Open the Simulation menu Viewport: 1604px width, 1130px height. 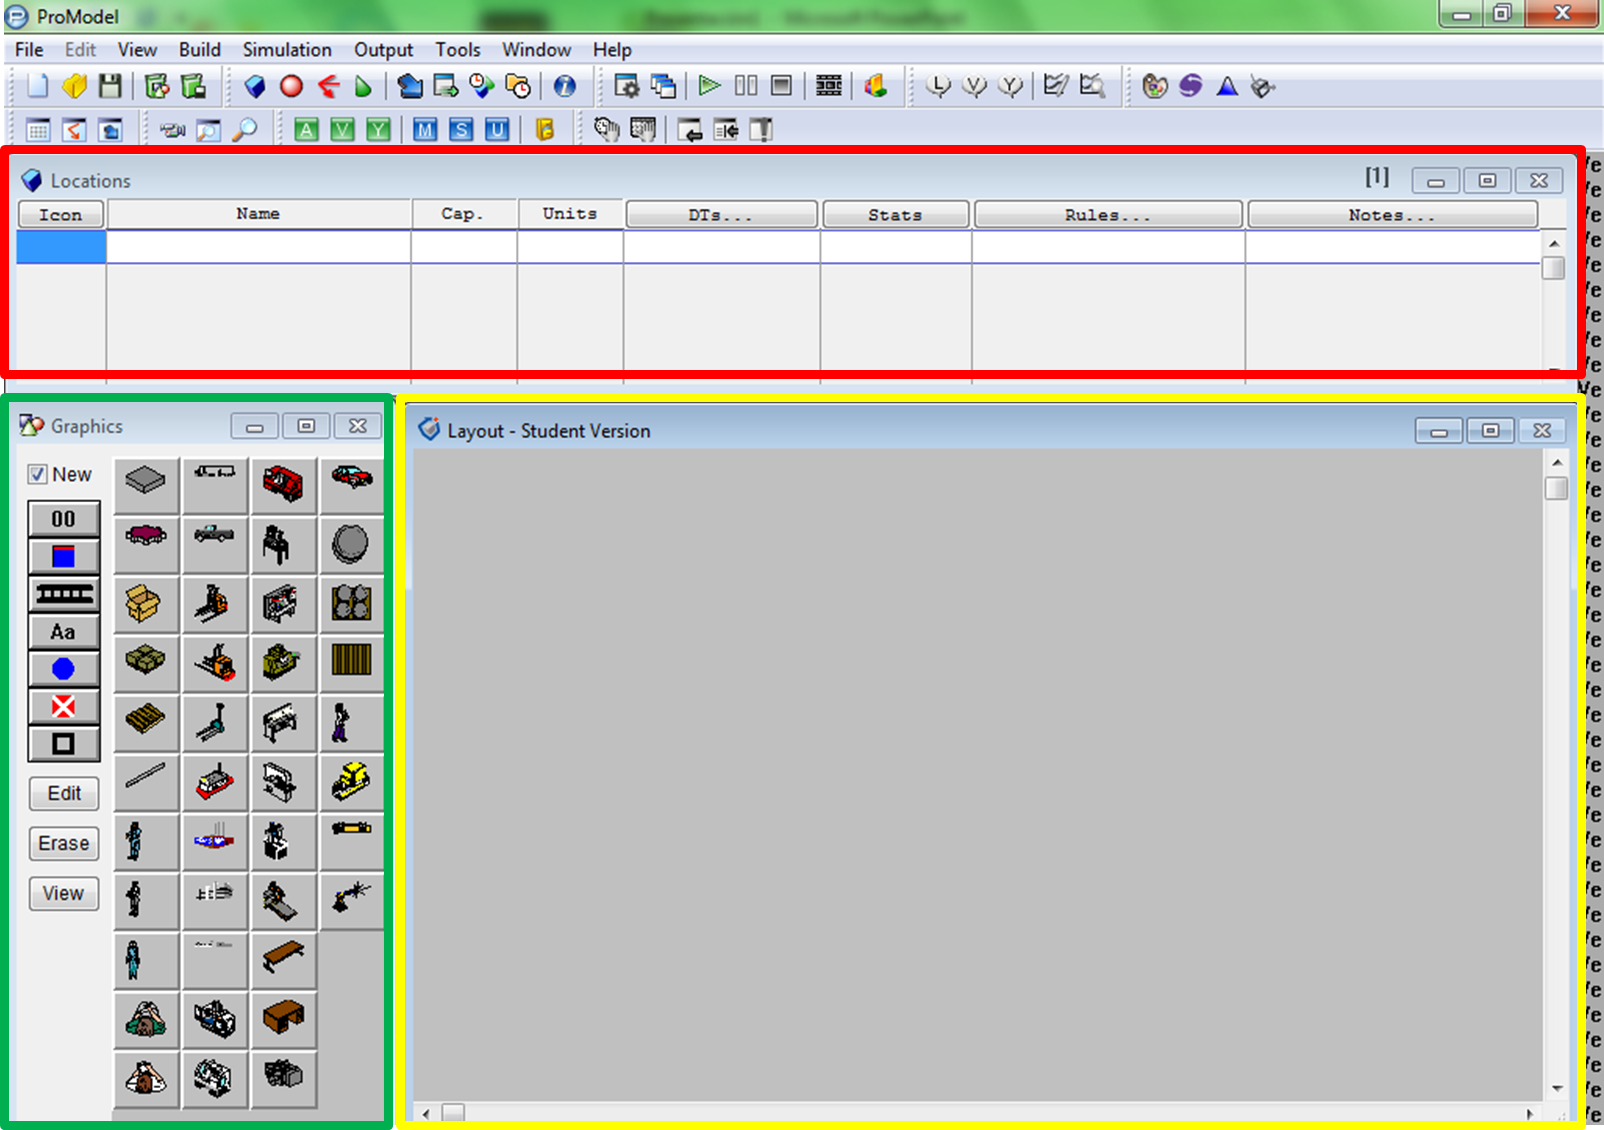tap(287, 50)
